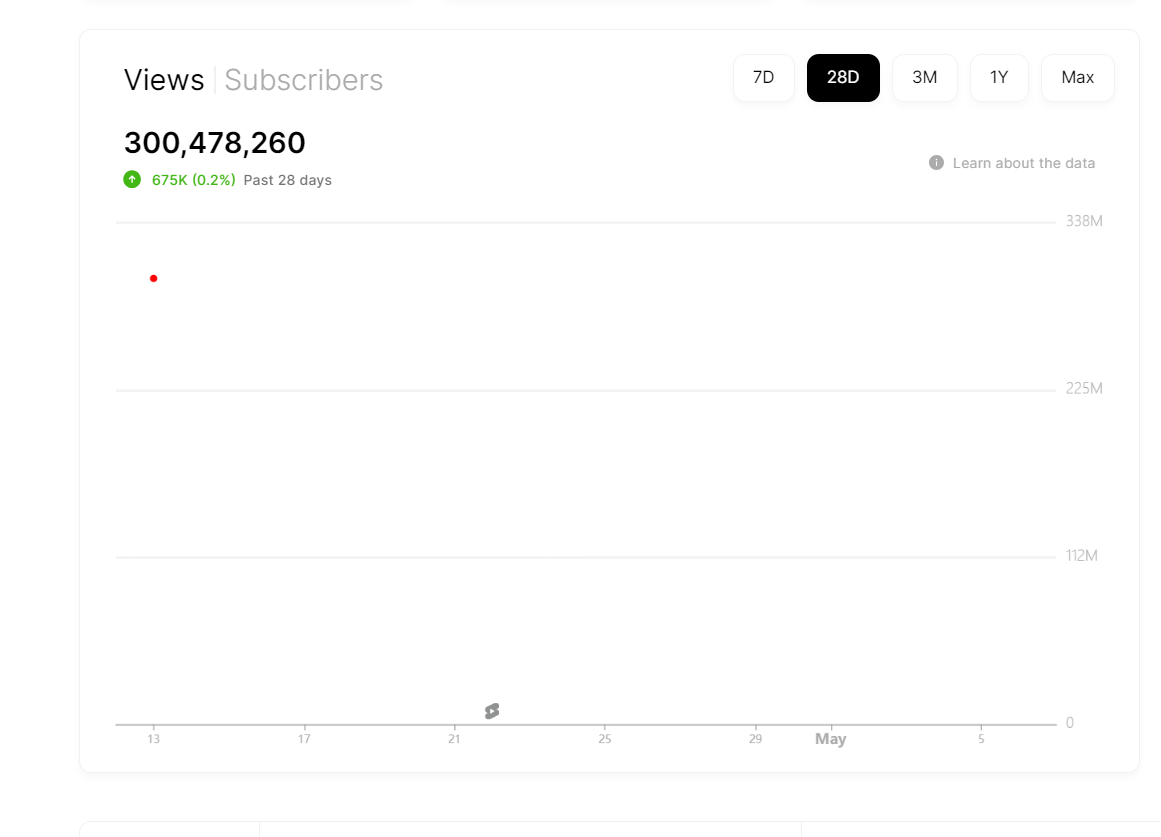1161x837 pixels.
Task: Click the 338M y-axis label
Action: [1083, 221]
